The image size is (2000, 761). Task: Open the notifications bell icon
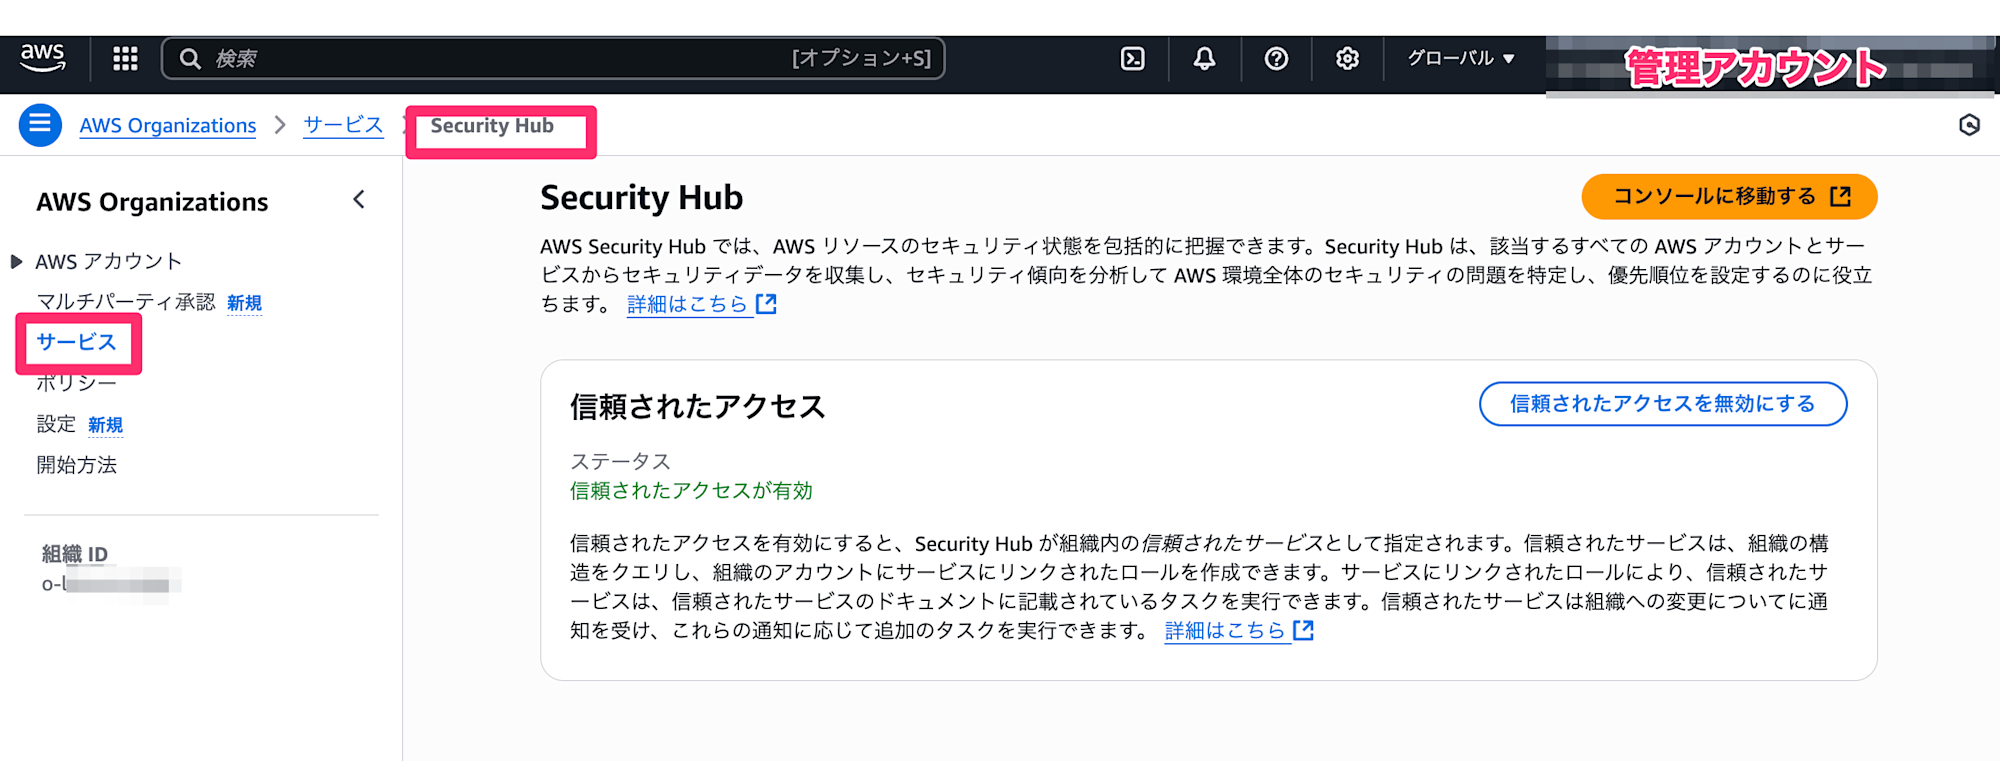(1204, 59)
